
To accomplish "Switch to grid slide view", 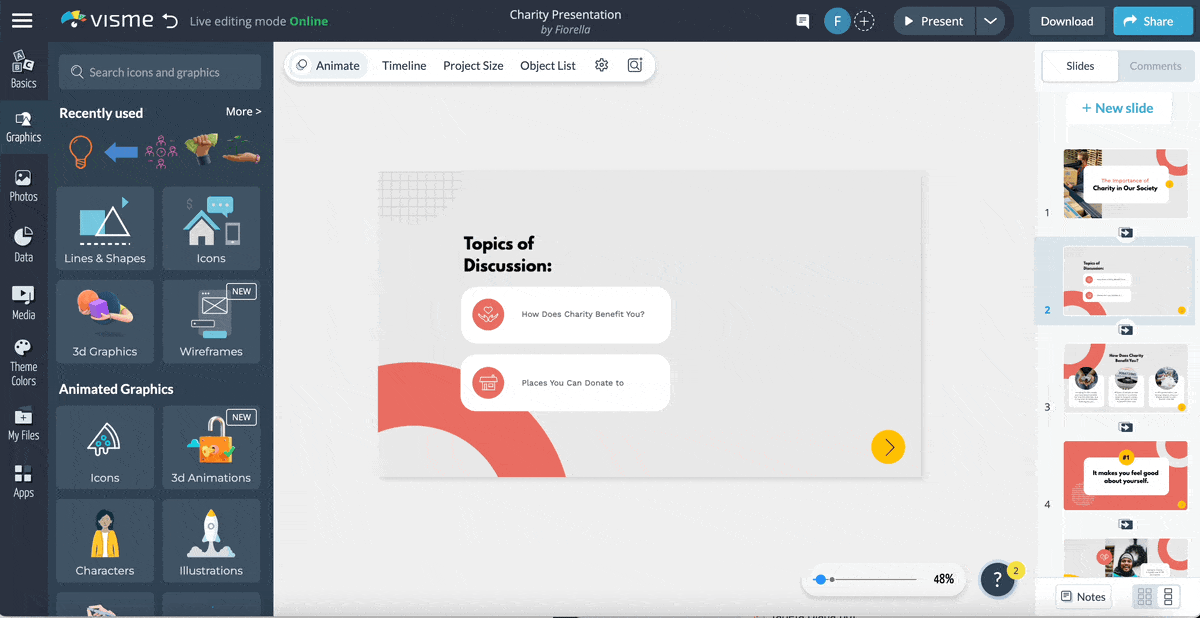I will tap(1145, 597).
